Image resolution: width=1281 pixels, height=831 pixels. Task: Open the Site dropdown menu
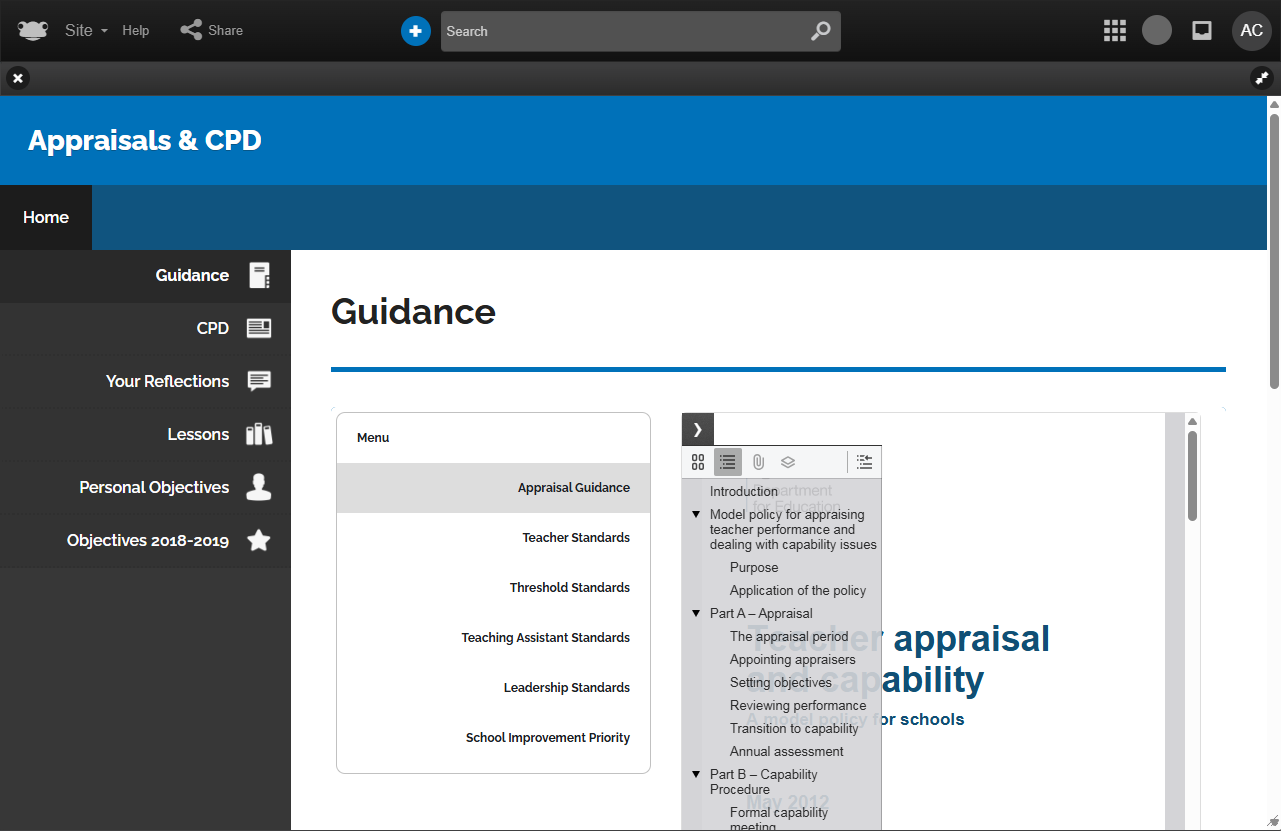pos(85,30)
